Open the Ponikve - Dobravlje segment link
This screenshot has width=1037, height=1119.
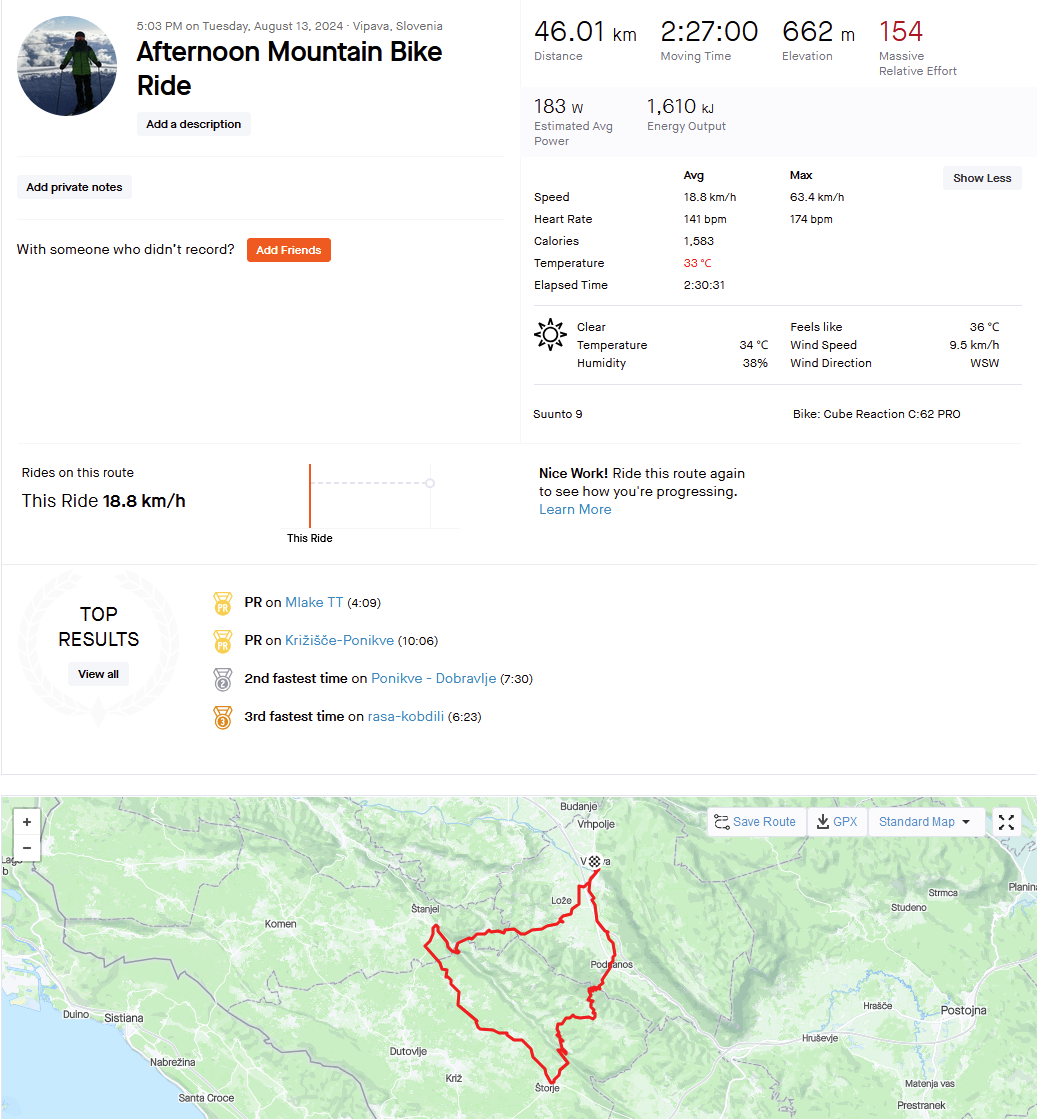[x=433, y=679]
